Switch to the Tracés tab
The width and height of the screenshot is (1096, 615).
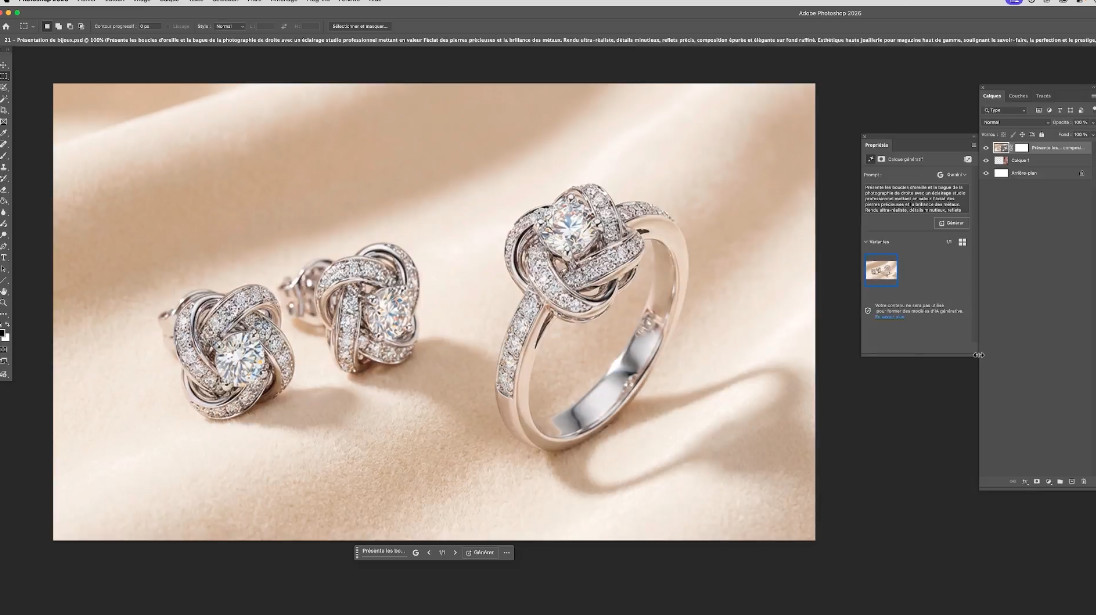(x=1043, y=96)
